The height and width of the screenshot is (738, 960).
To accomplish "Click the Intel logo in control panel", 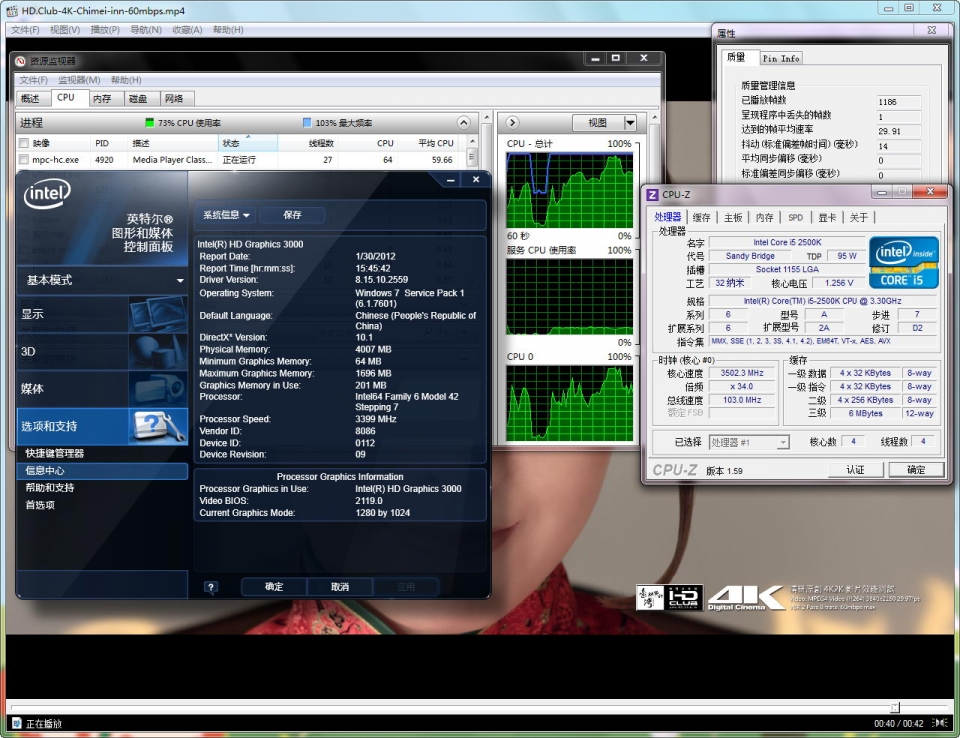I will pyautogui.click(x=47, y=194).
